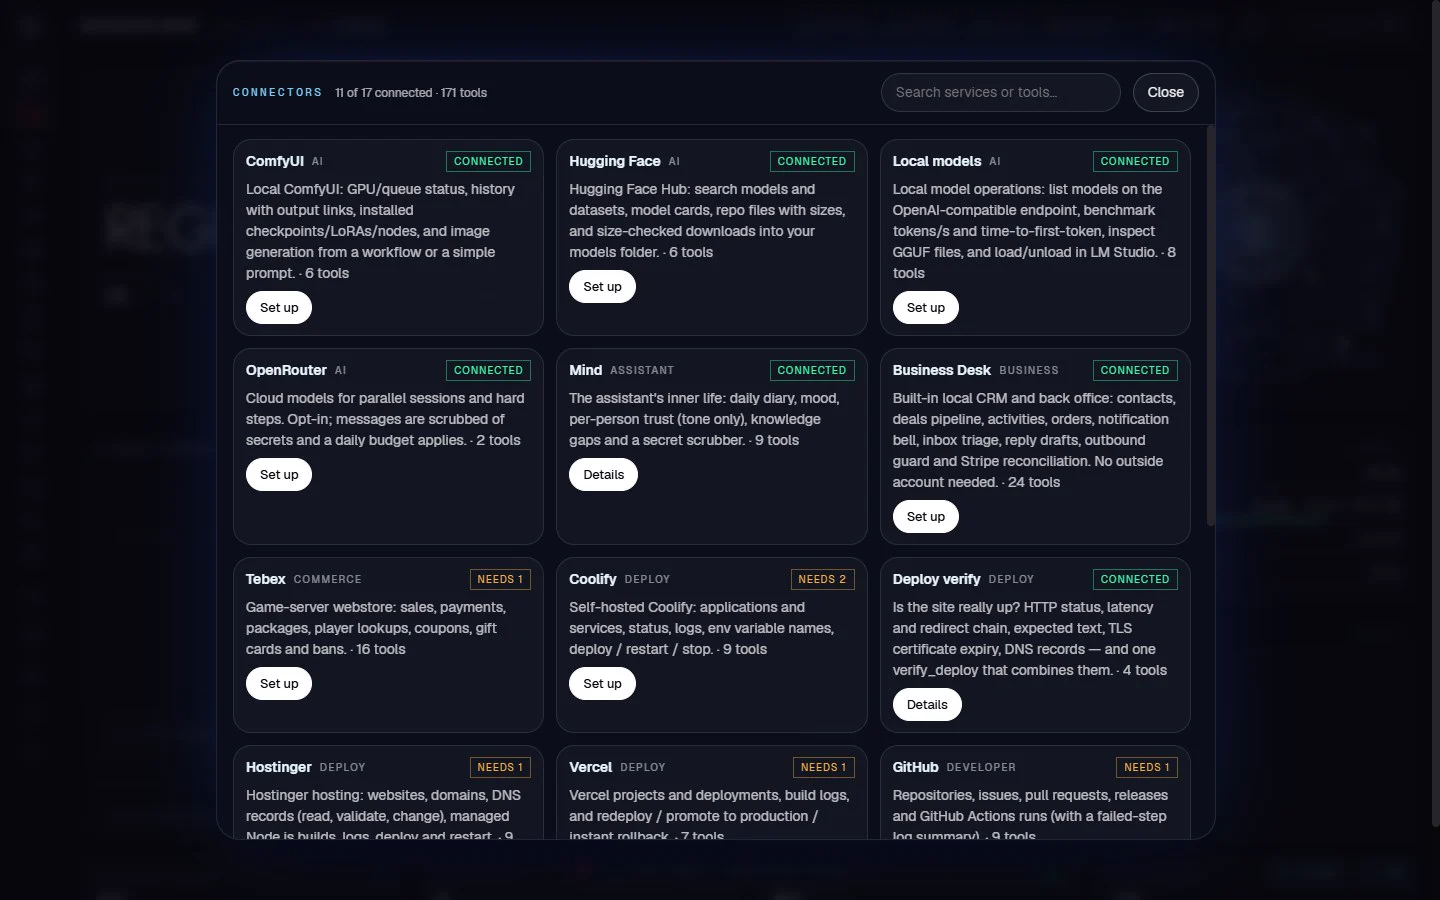Click Set up on Business Desk card
This screenshot has width=1440, height=900.
coord(926,517)
